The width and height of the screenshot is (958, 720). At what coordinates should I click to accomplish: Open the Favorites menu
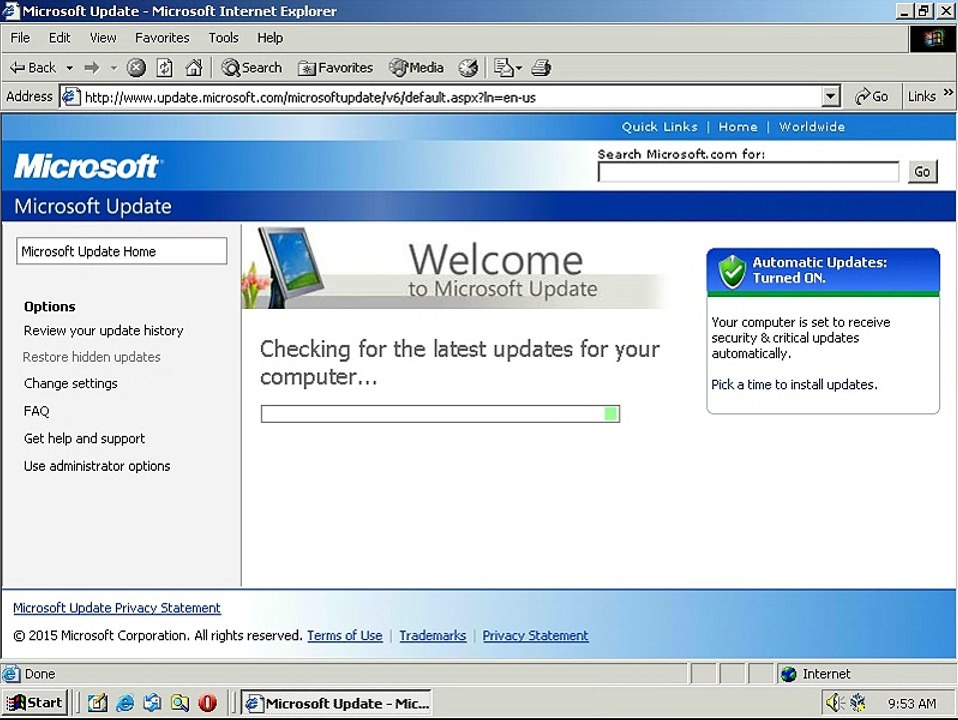coord(162,38)
